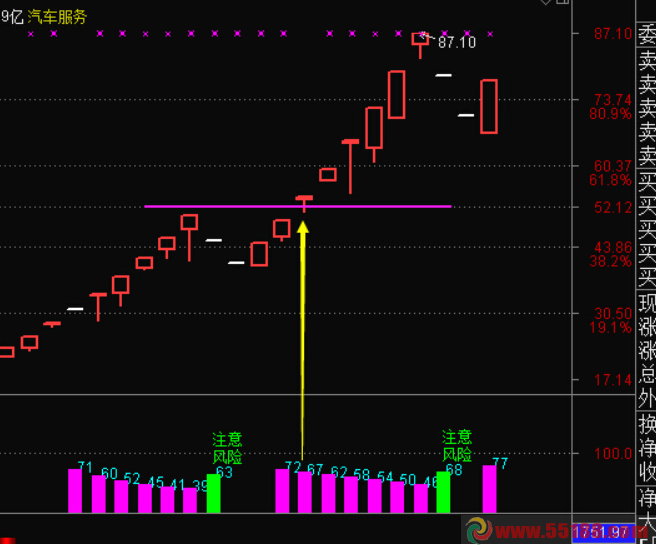Click the 30.50 price axis label

613,313
